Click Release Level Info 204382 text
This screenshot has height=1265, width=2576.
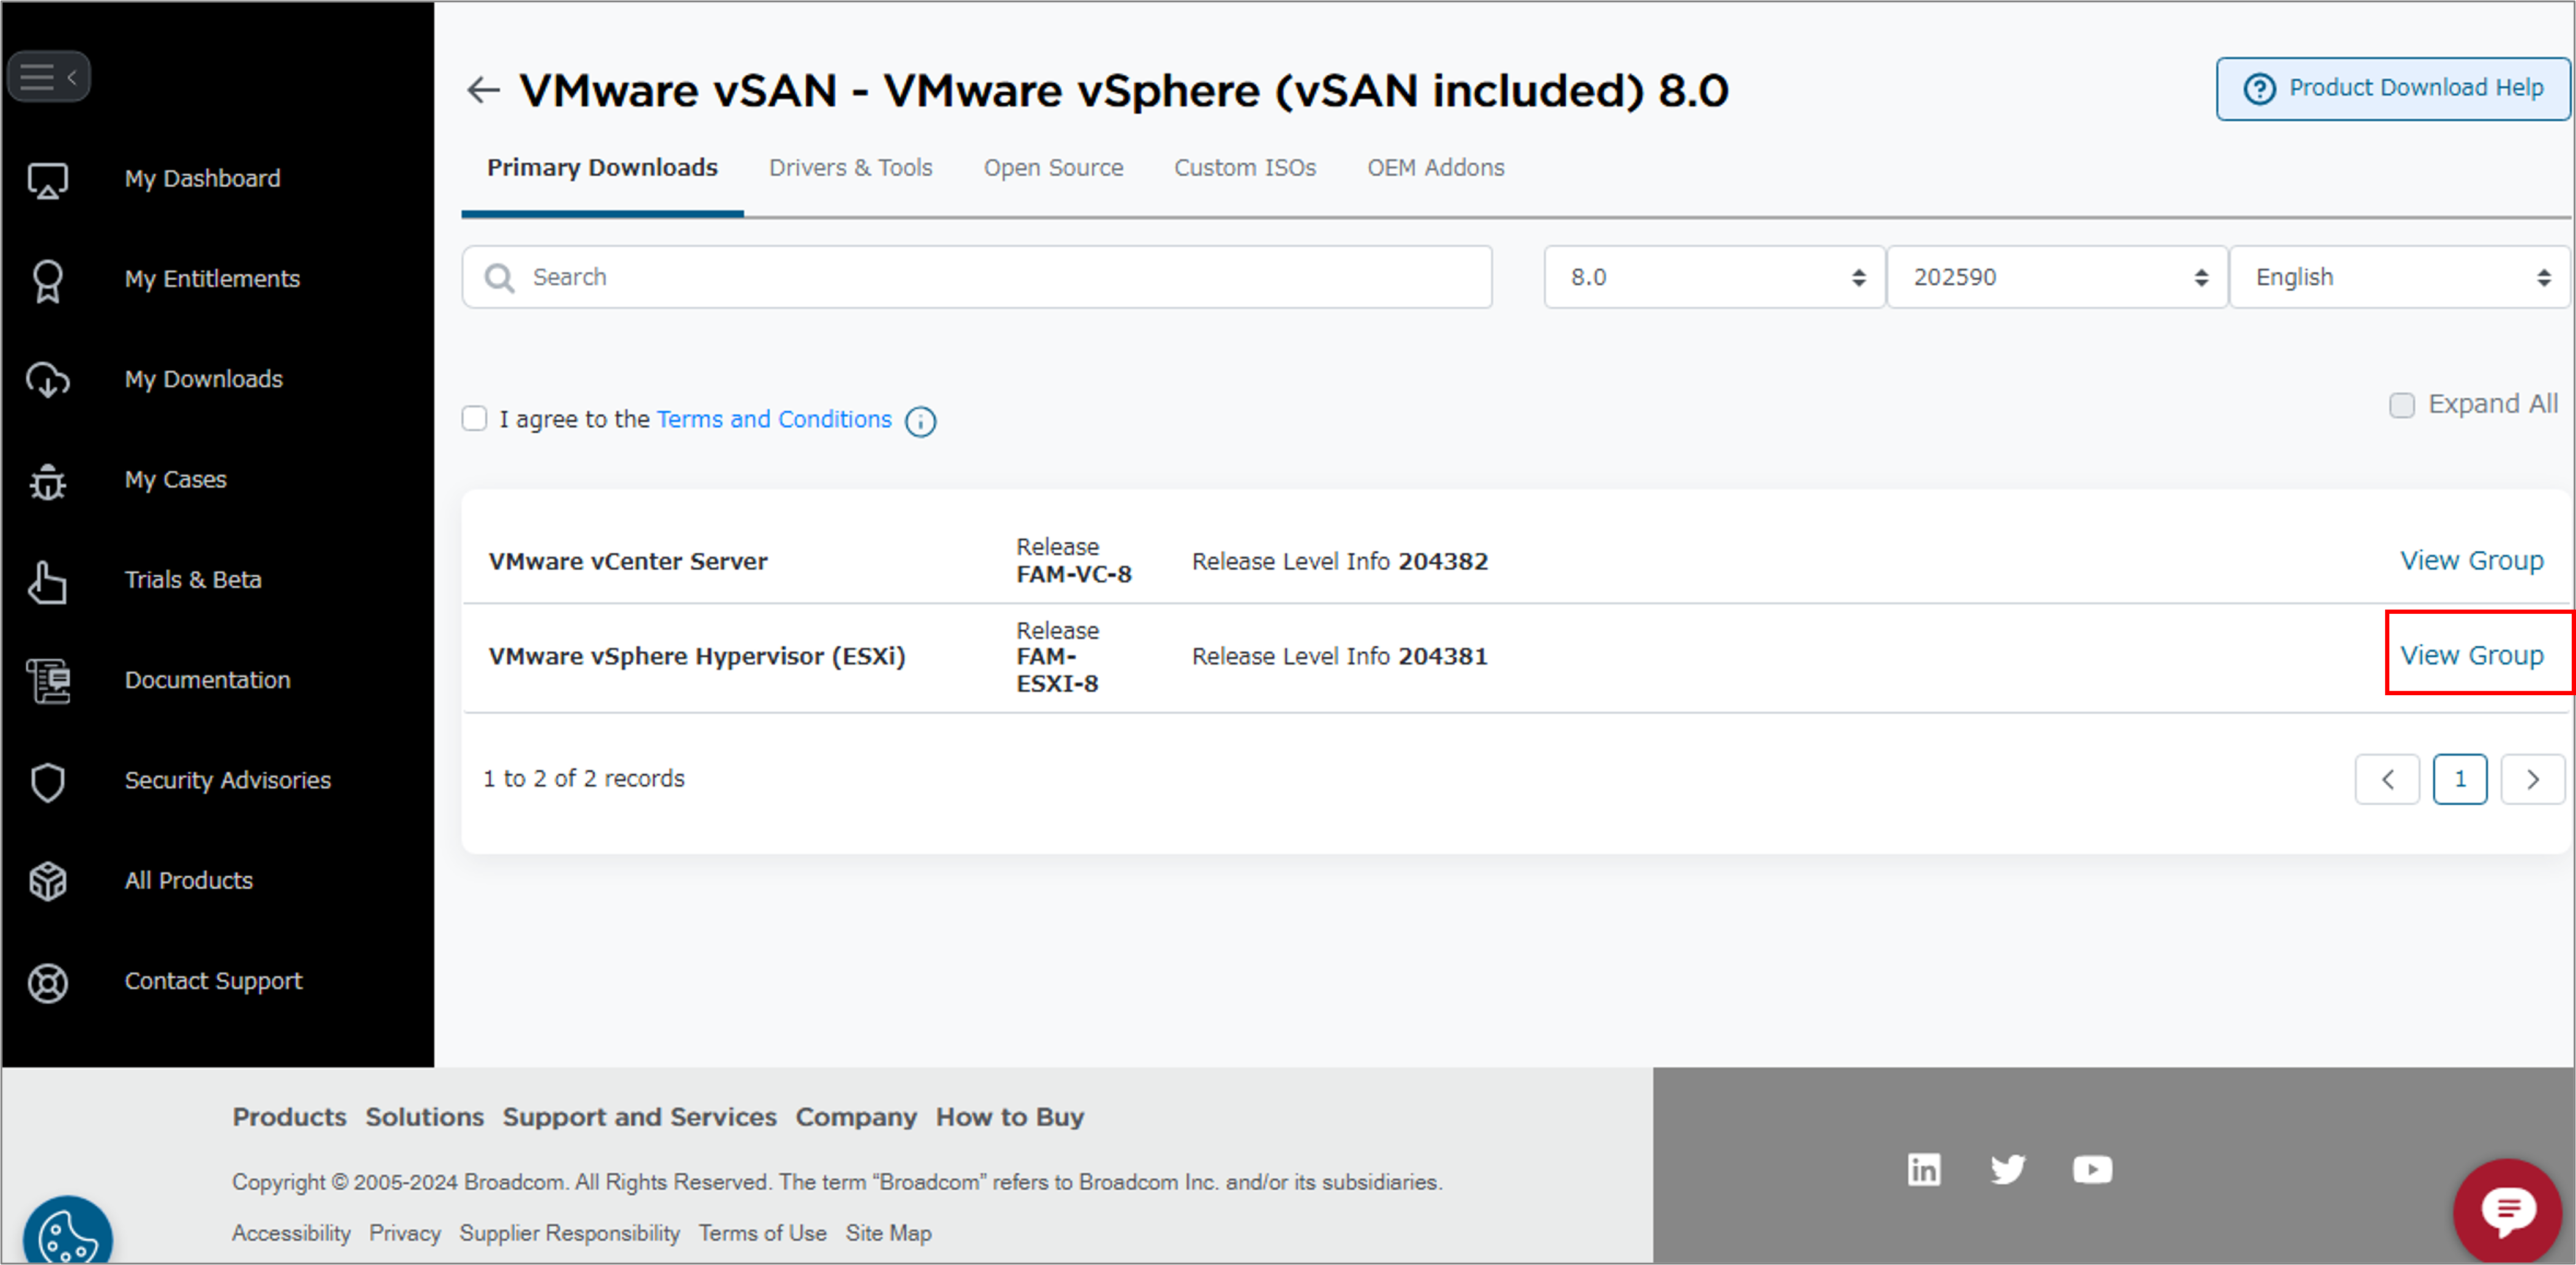1340,562
